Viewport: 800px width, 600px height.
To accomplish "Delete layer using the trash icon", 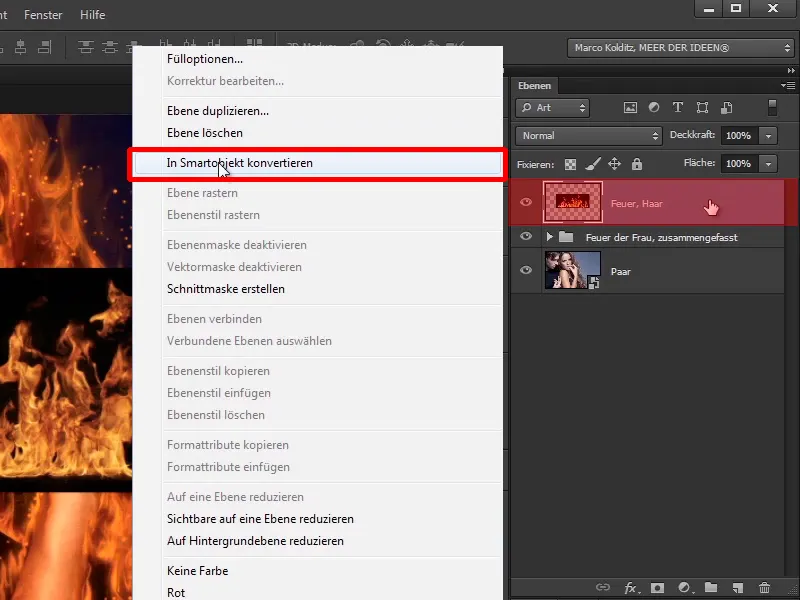I will click(x=764, y=588).
